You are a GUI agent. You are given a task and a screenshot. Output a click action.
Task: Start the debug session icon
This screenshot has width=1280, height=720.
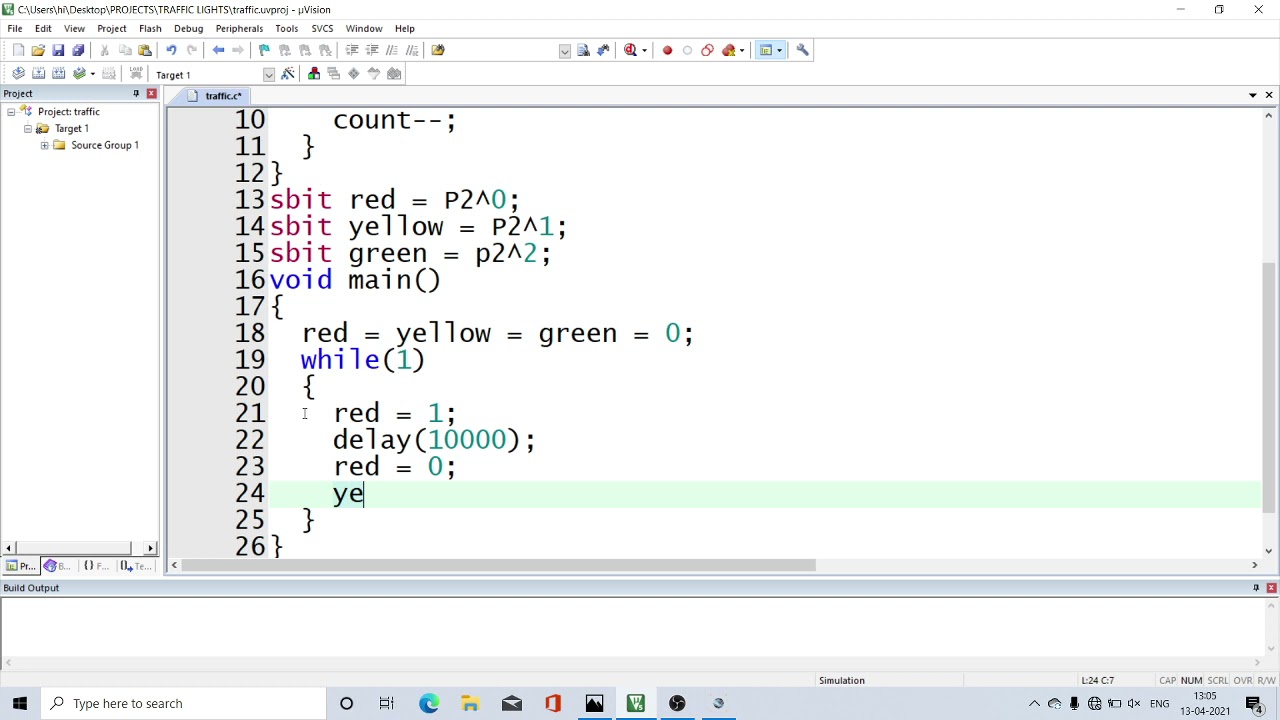click(630, 50)
